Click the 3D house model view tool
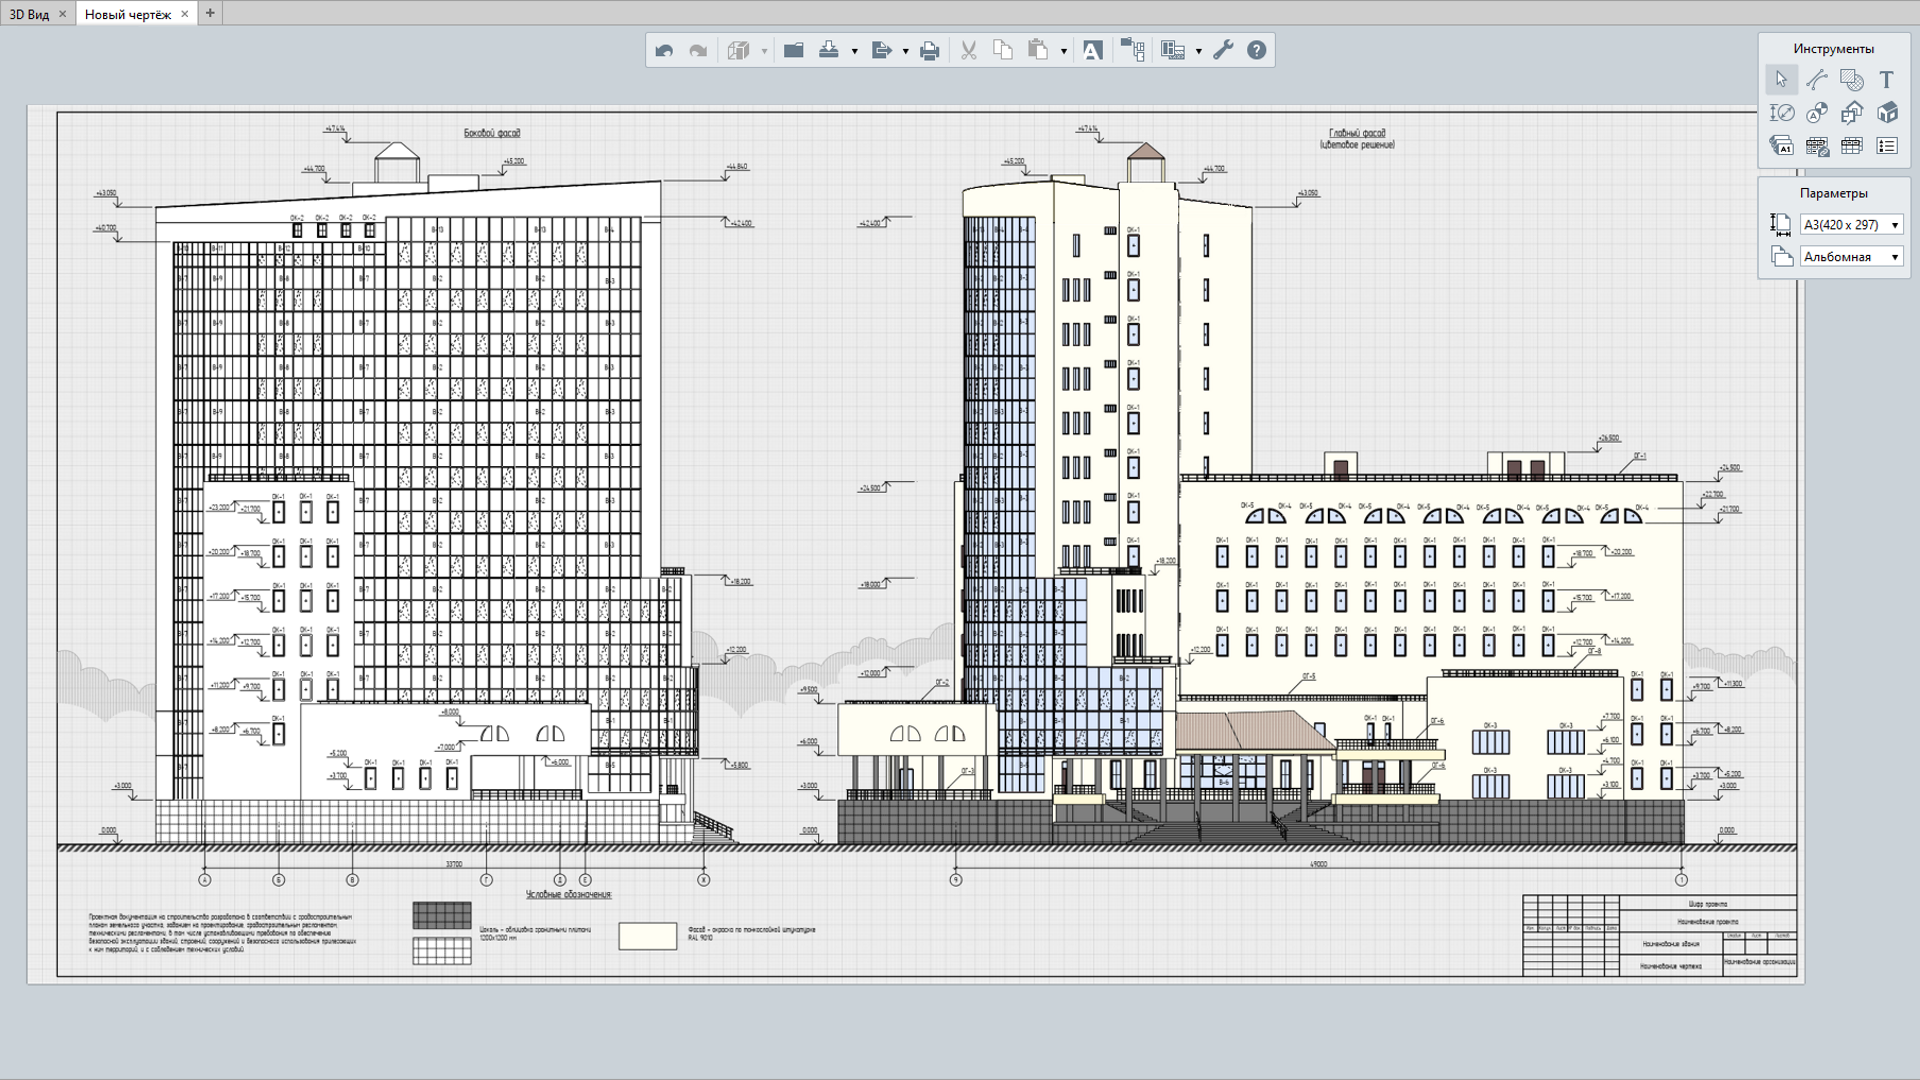1920x1080 pixels. click(1887, 113)
